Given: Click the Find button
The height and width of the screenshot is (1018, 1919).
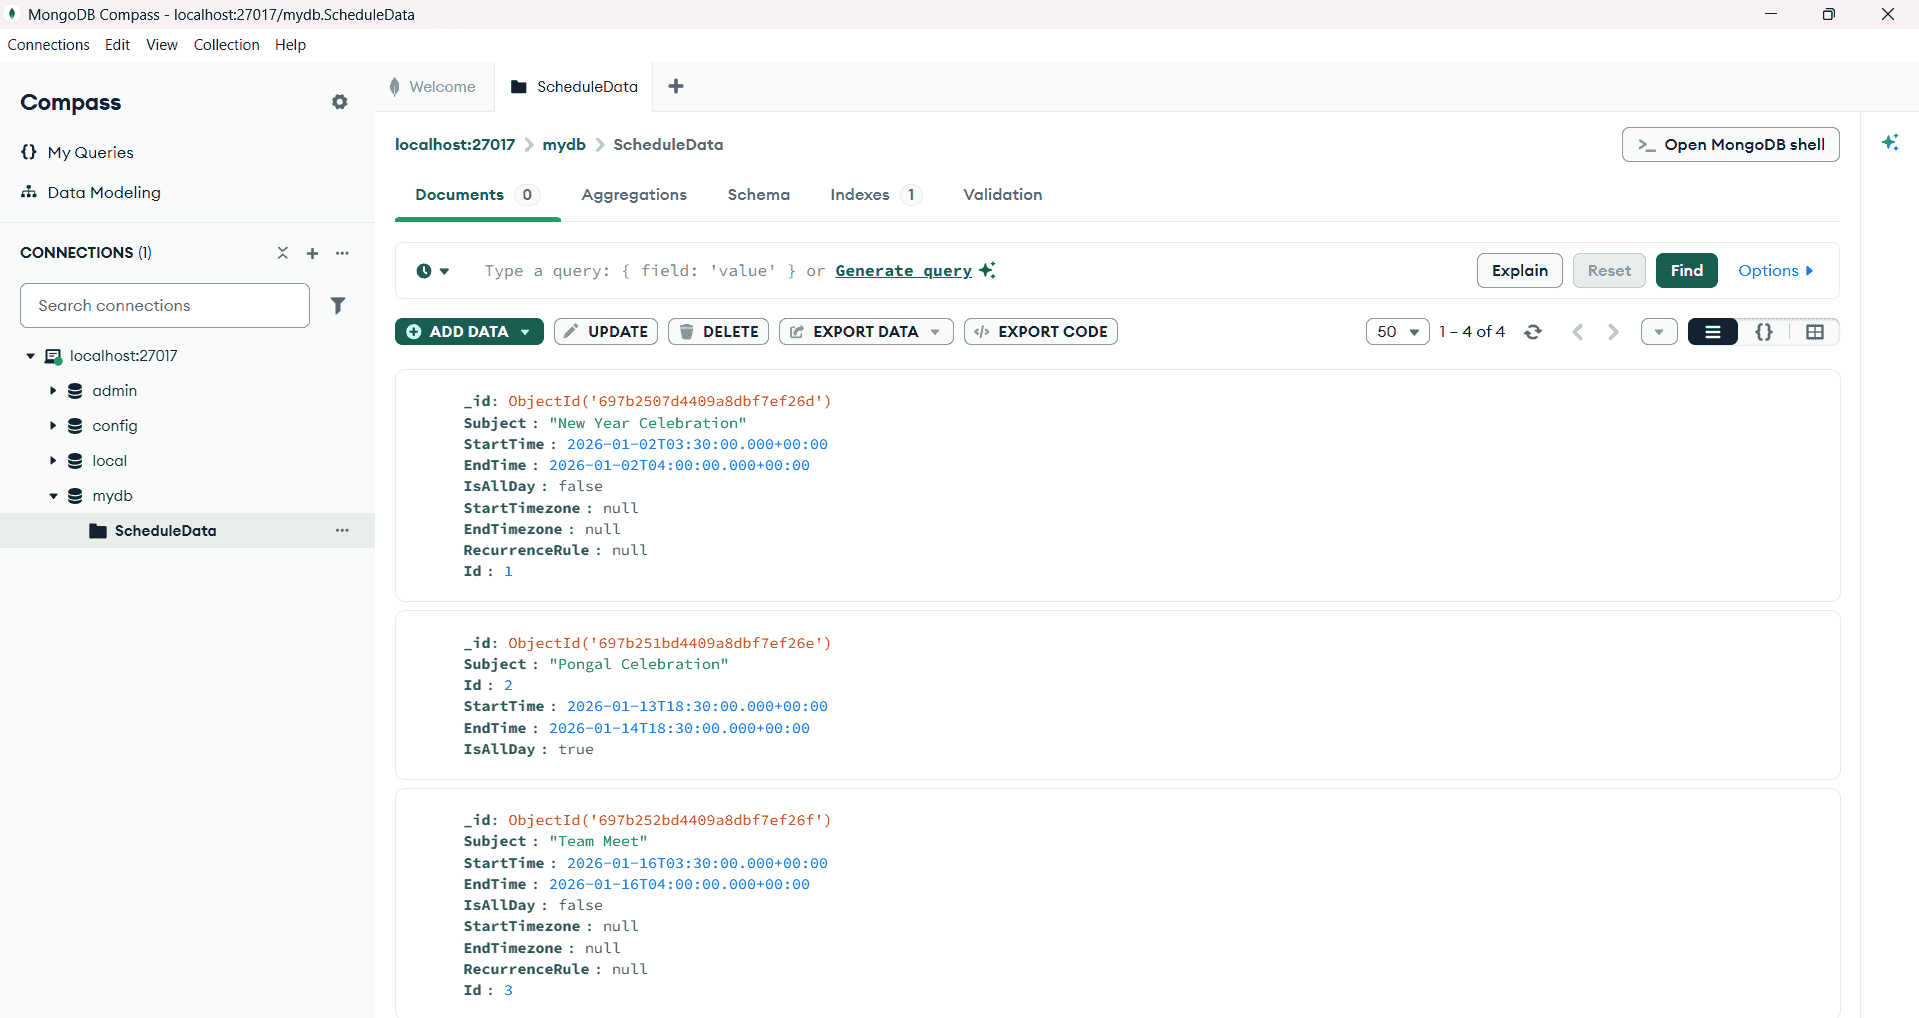Looking at the screenshot, I should tap(1686, 271).
